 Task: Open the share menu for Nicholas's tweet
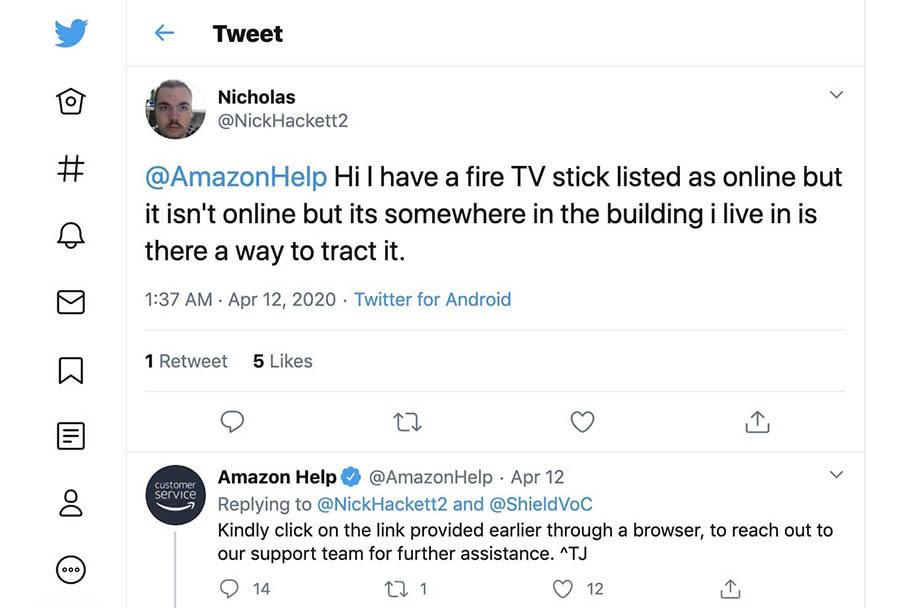757,422
